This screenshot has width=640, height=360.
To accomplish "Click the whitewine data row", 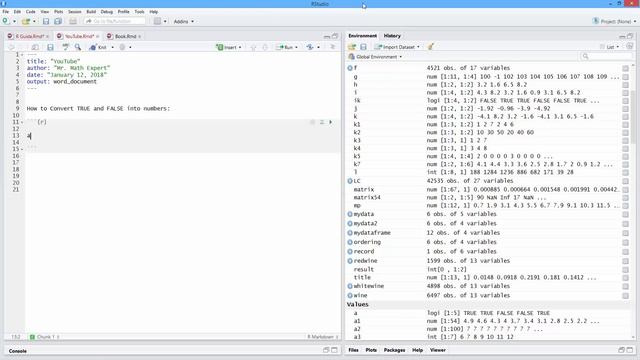I will [x=488, y=286].
